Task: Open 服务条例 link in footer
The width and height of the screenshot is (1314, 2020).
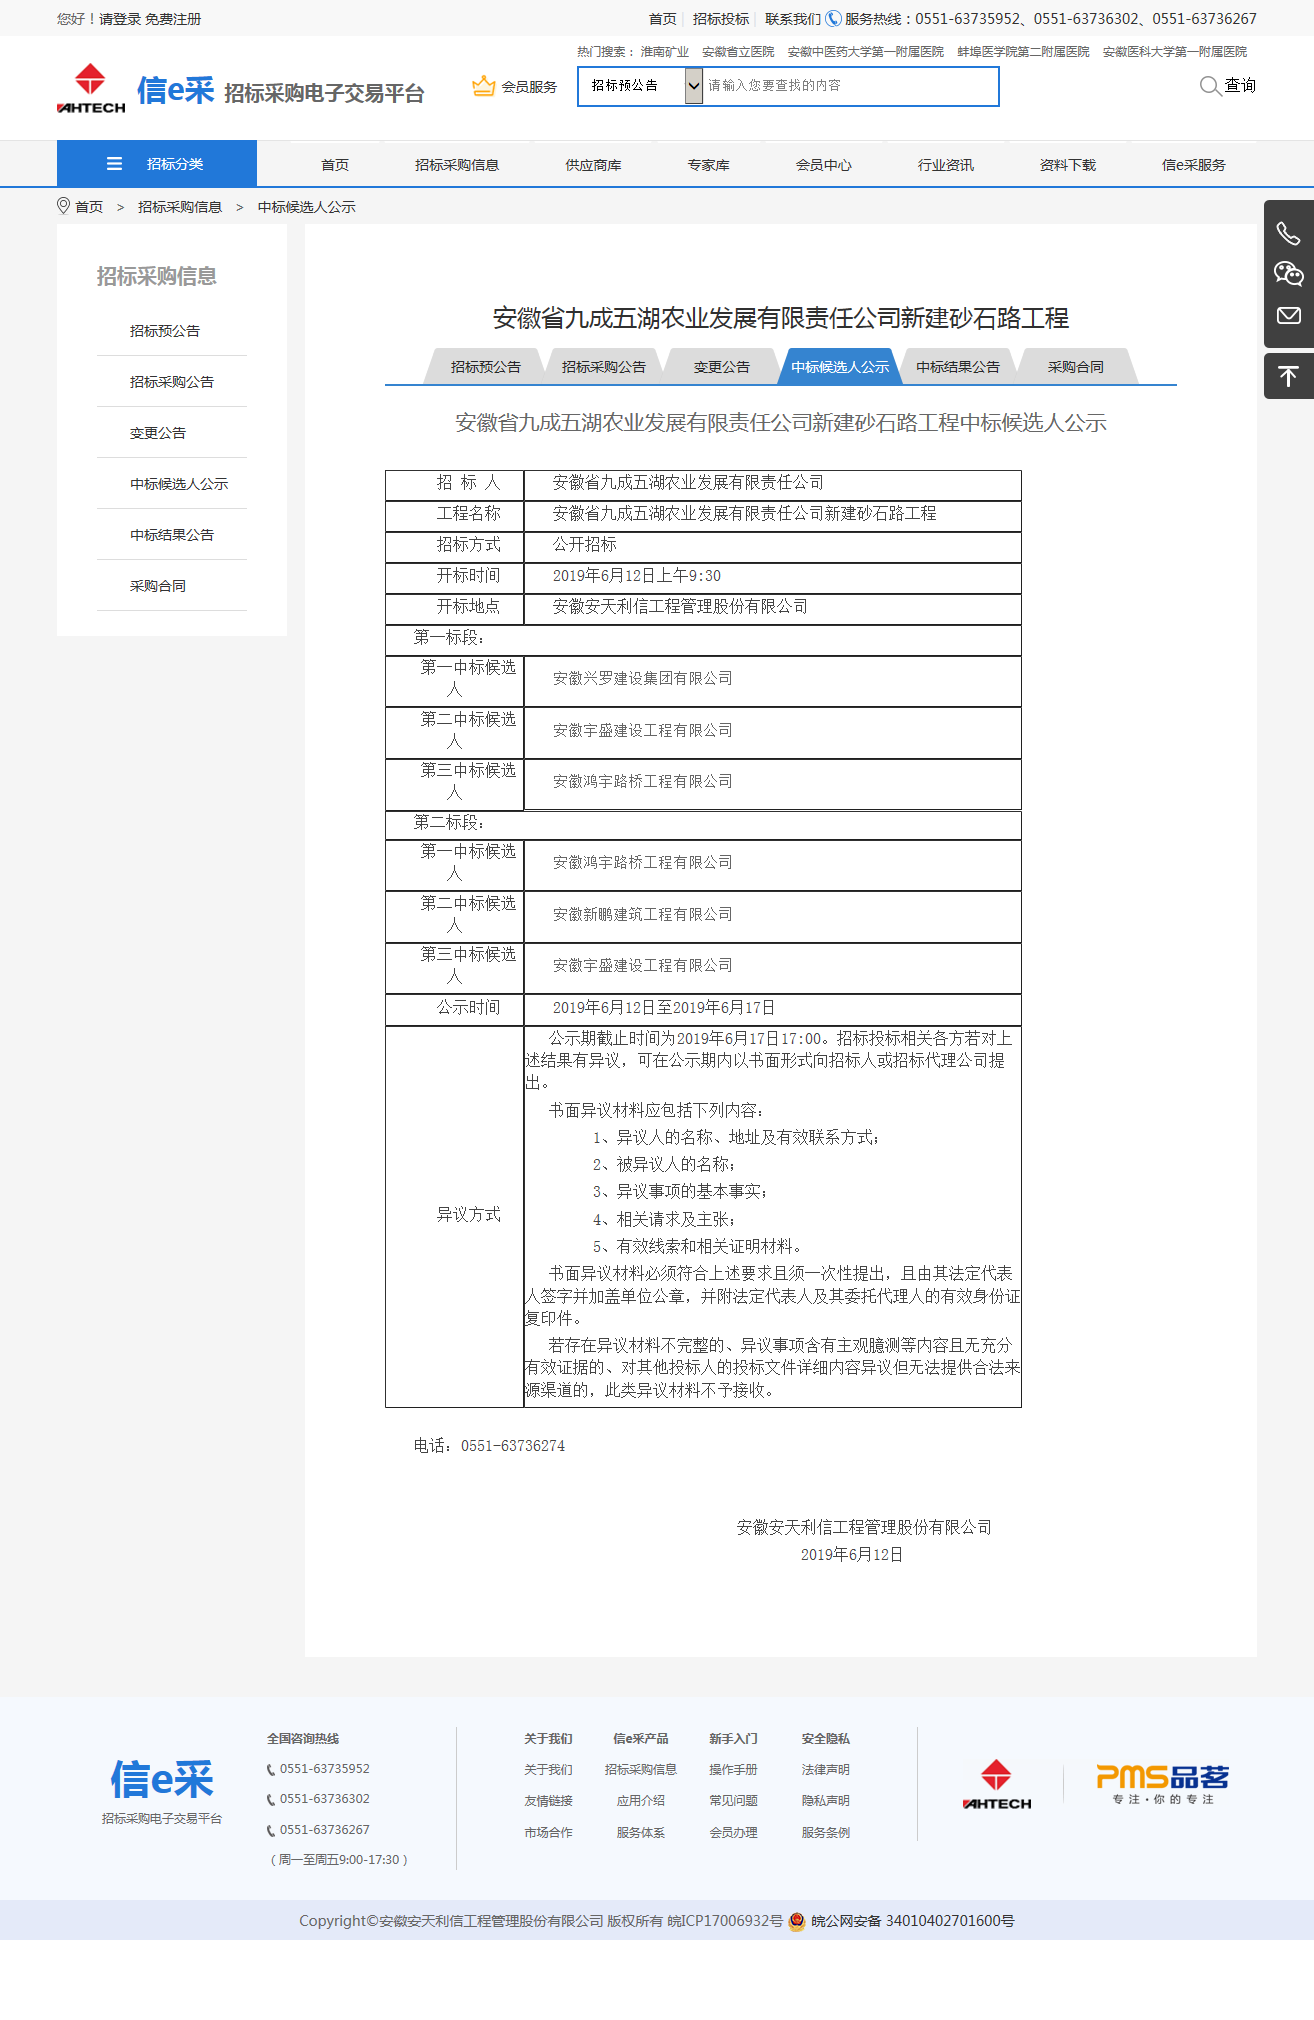Action: pyautogui.click(x=825, y=1833)
